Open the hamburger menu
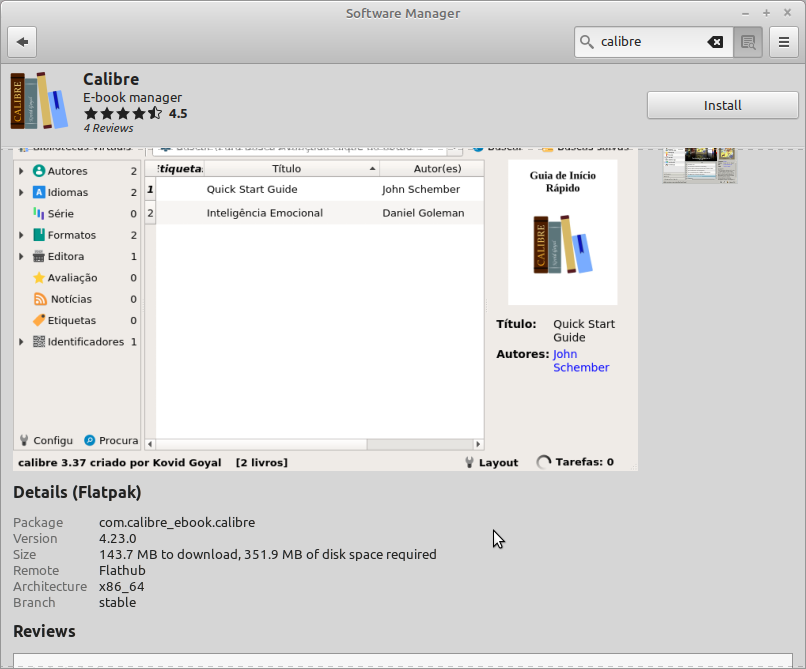 click(x=783, y=42)
